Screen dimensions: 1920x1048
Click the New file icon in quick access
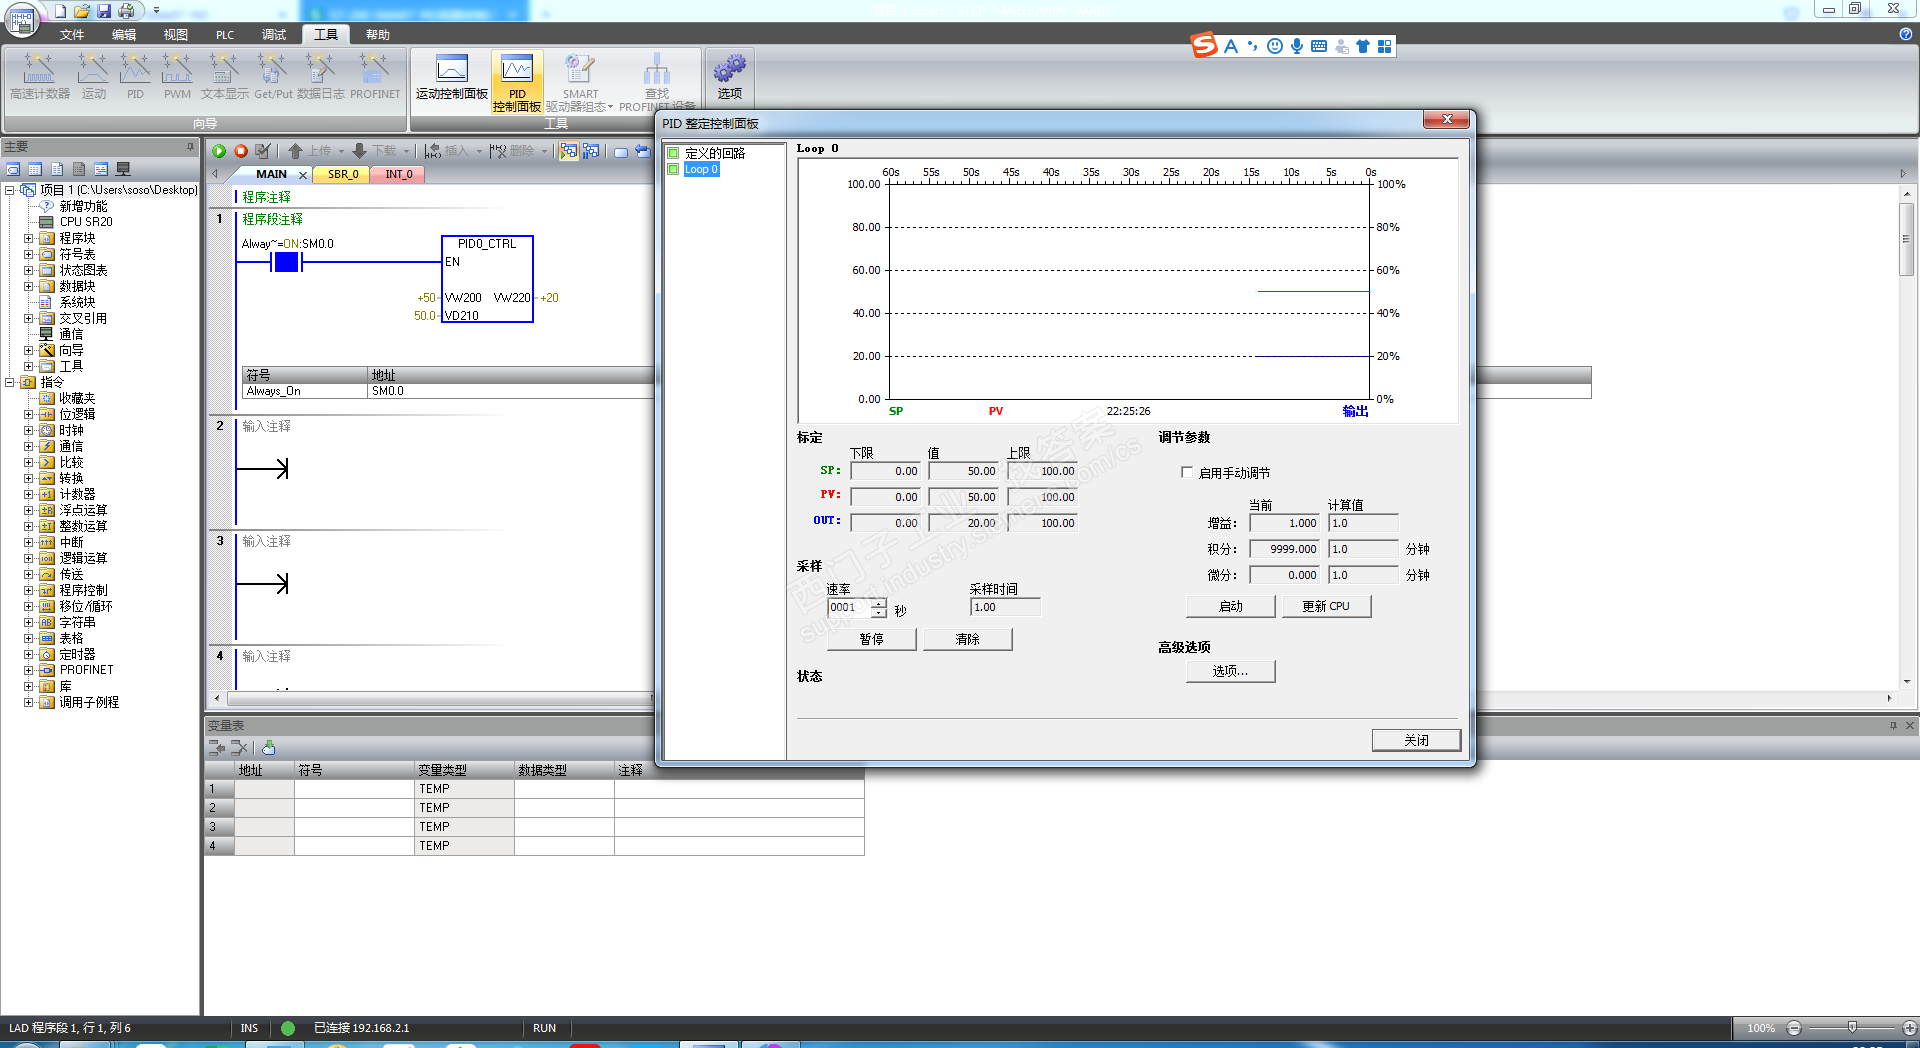[x=60, y=11]
